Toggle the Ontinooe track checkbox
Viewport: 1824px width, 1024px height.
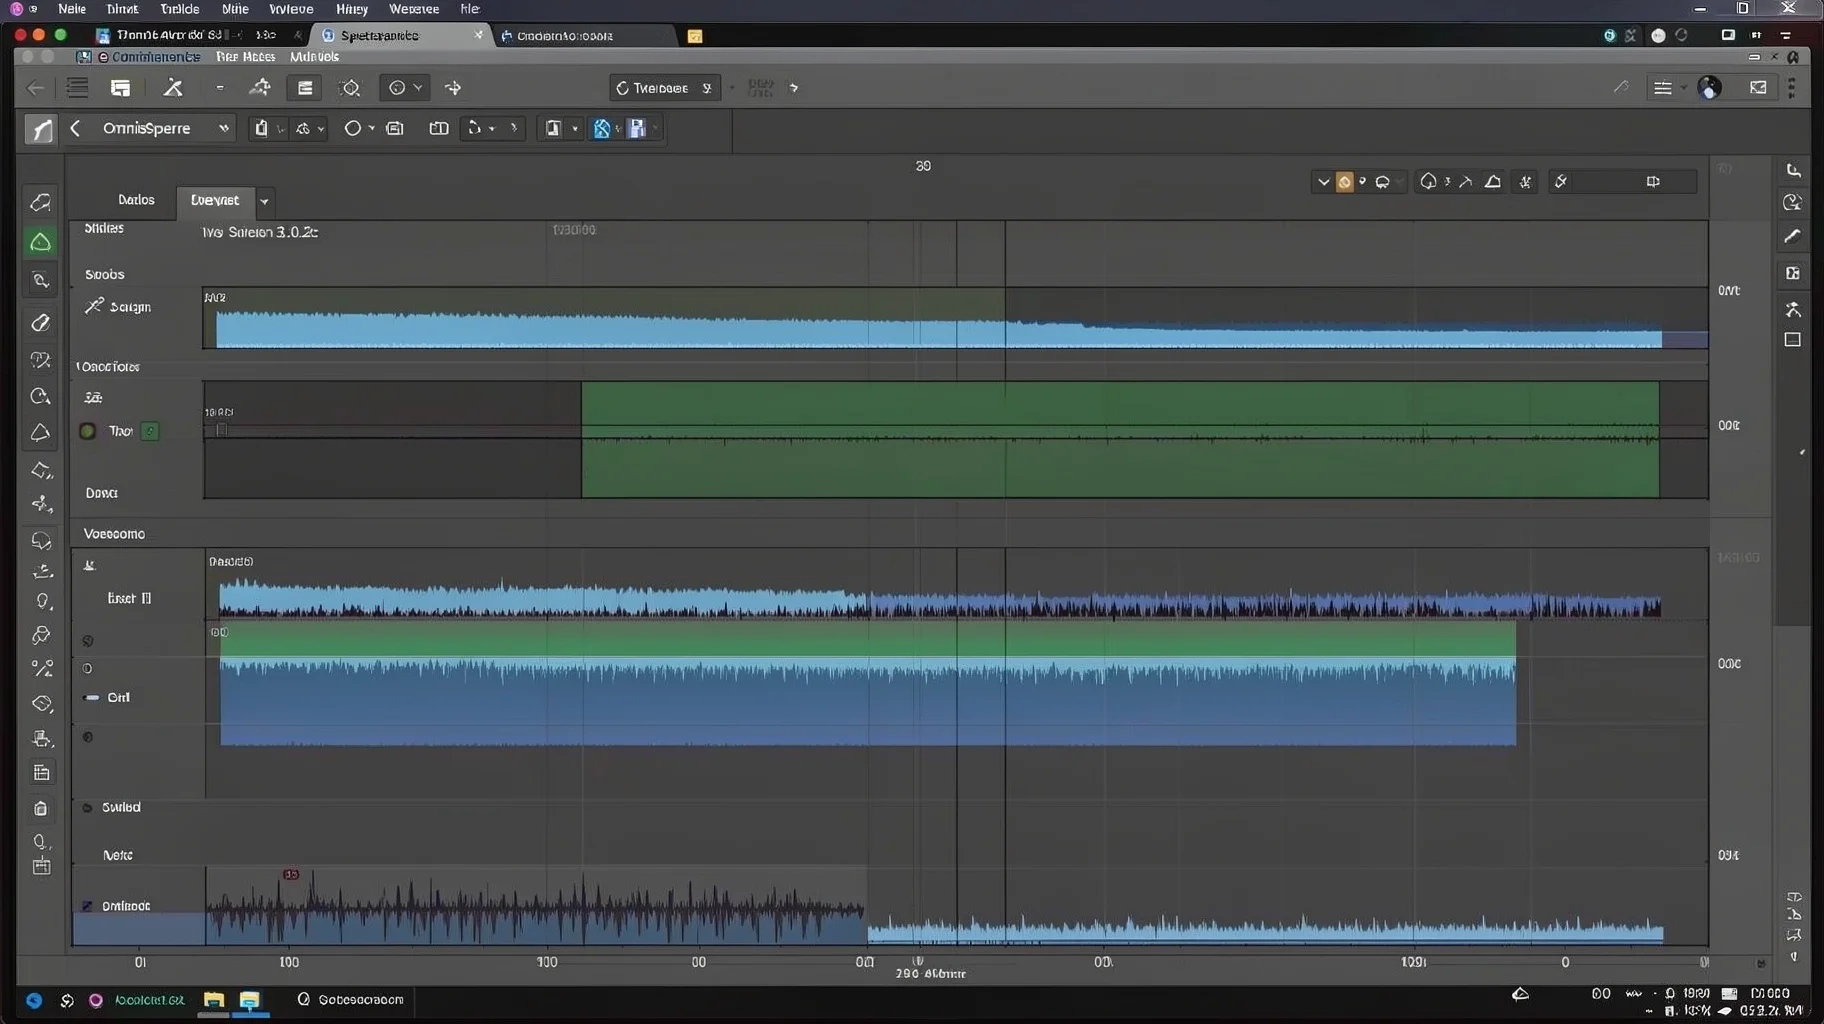click(87, 906)
